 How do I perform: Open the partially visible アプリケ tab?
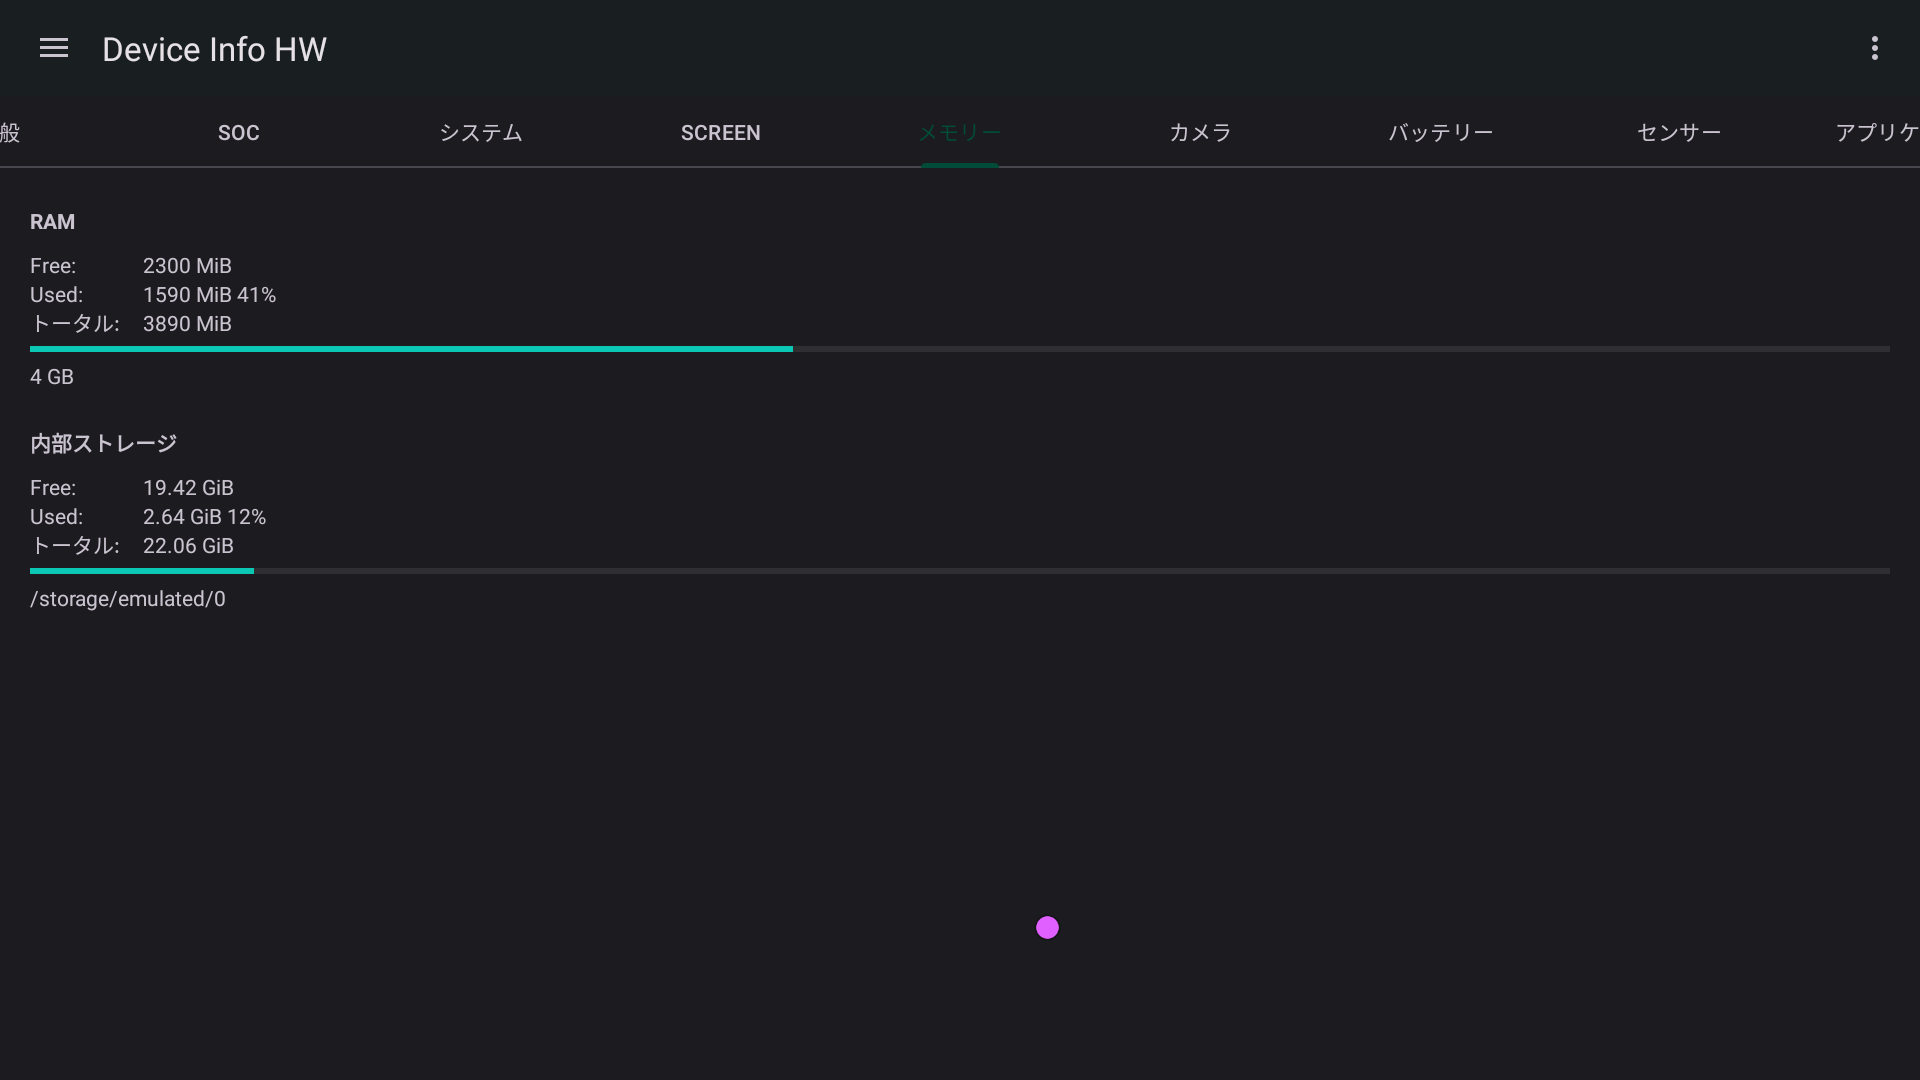pyautogui.click(x=1876, y=133)
